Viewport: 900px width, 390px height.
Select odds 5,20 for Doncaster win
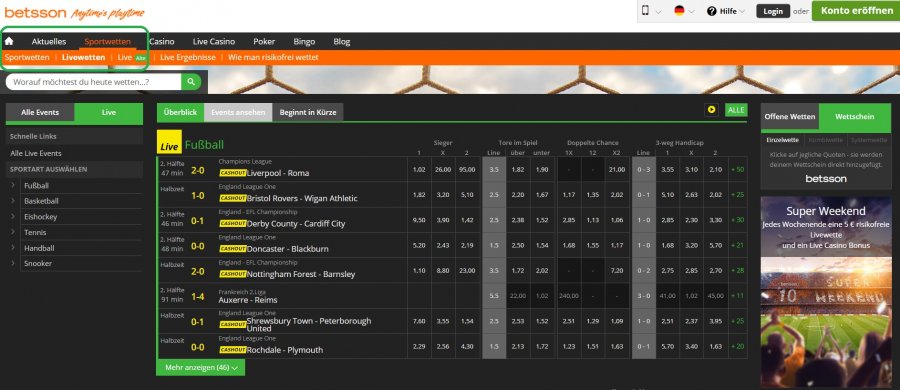pos(419,245)
